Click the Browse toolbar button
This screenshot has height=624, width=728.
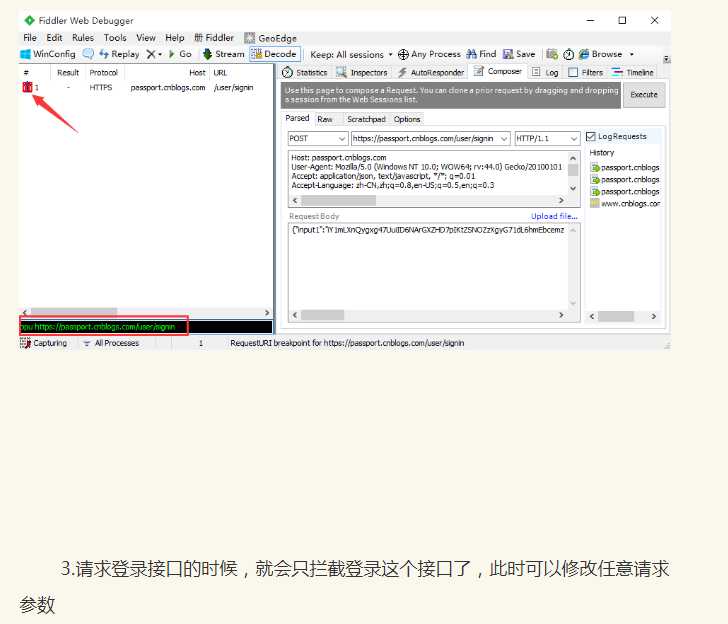coord(600,54)
